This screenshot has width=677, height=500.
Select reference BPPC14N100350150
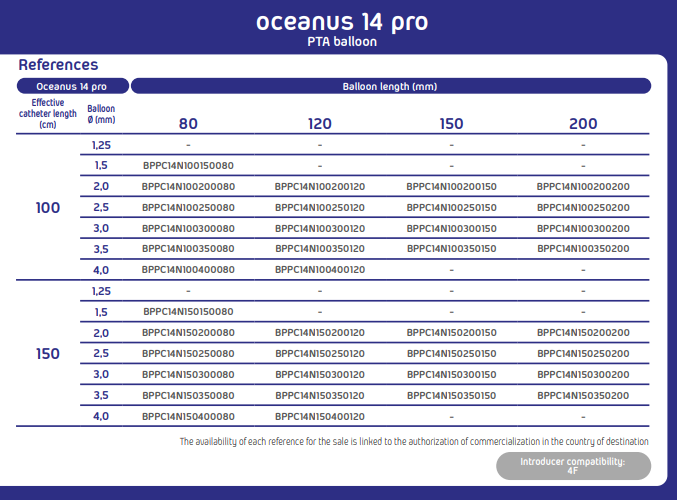452,249
